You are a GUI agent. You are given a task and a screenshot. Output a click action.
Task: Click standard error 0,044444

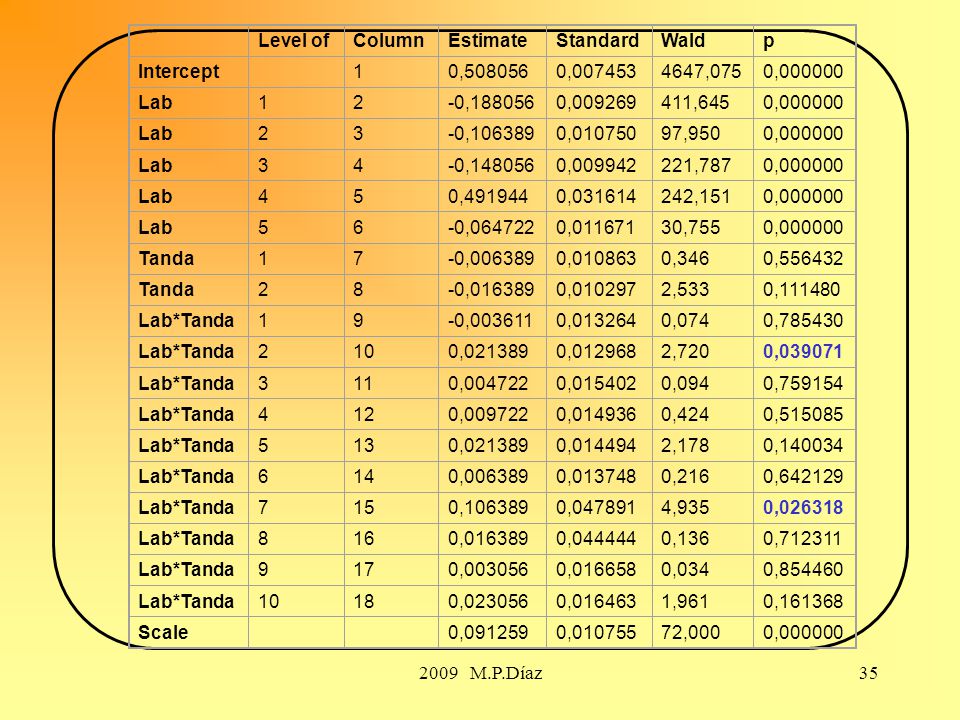click(596, 539)
